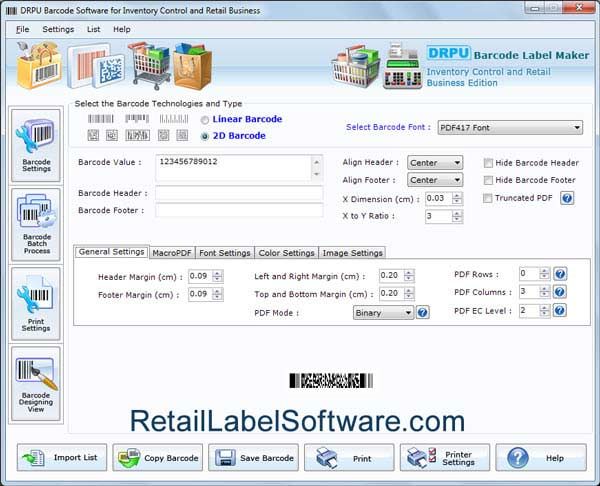Click the first linear barcode sample icon
The width and height of the screenshot is (600, 486).
point(101,119)
